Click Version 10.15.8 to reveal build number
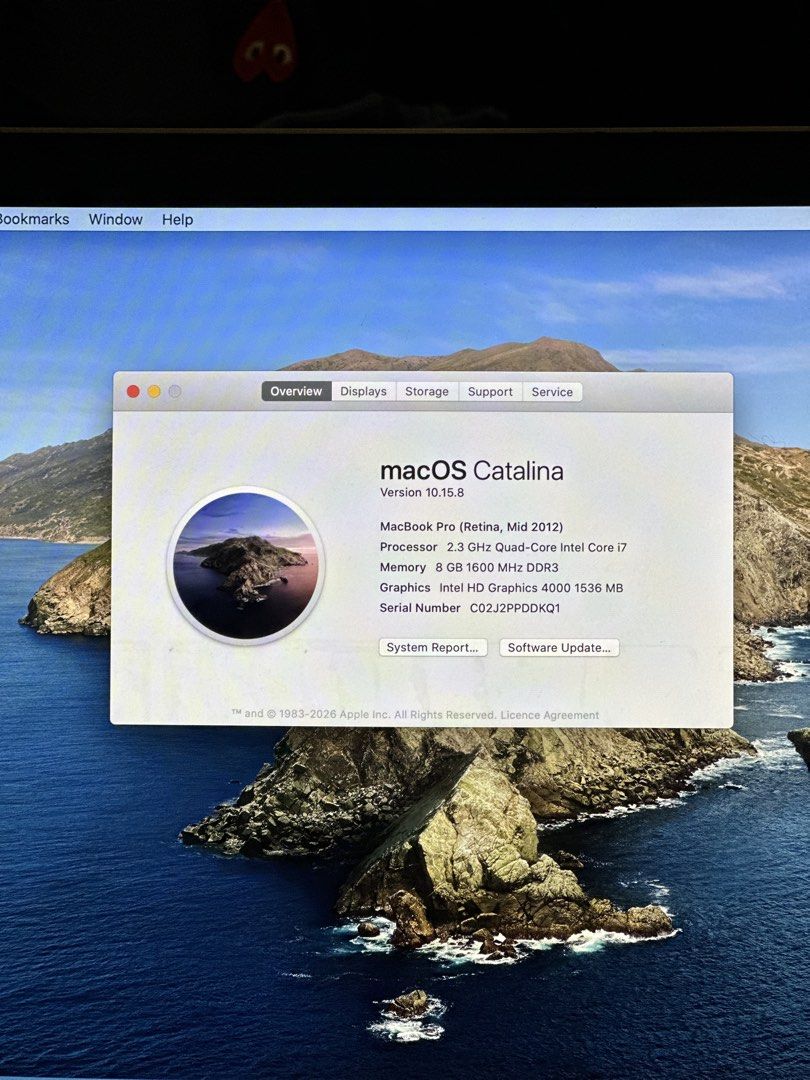Viewport: 810px width, 1080px height. coord(422,492)
